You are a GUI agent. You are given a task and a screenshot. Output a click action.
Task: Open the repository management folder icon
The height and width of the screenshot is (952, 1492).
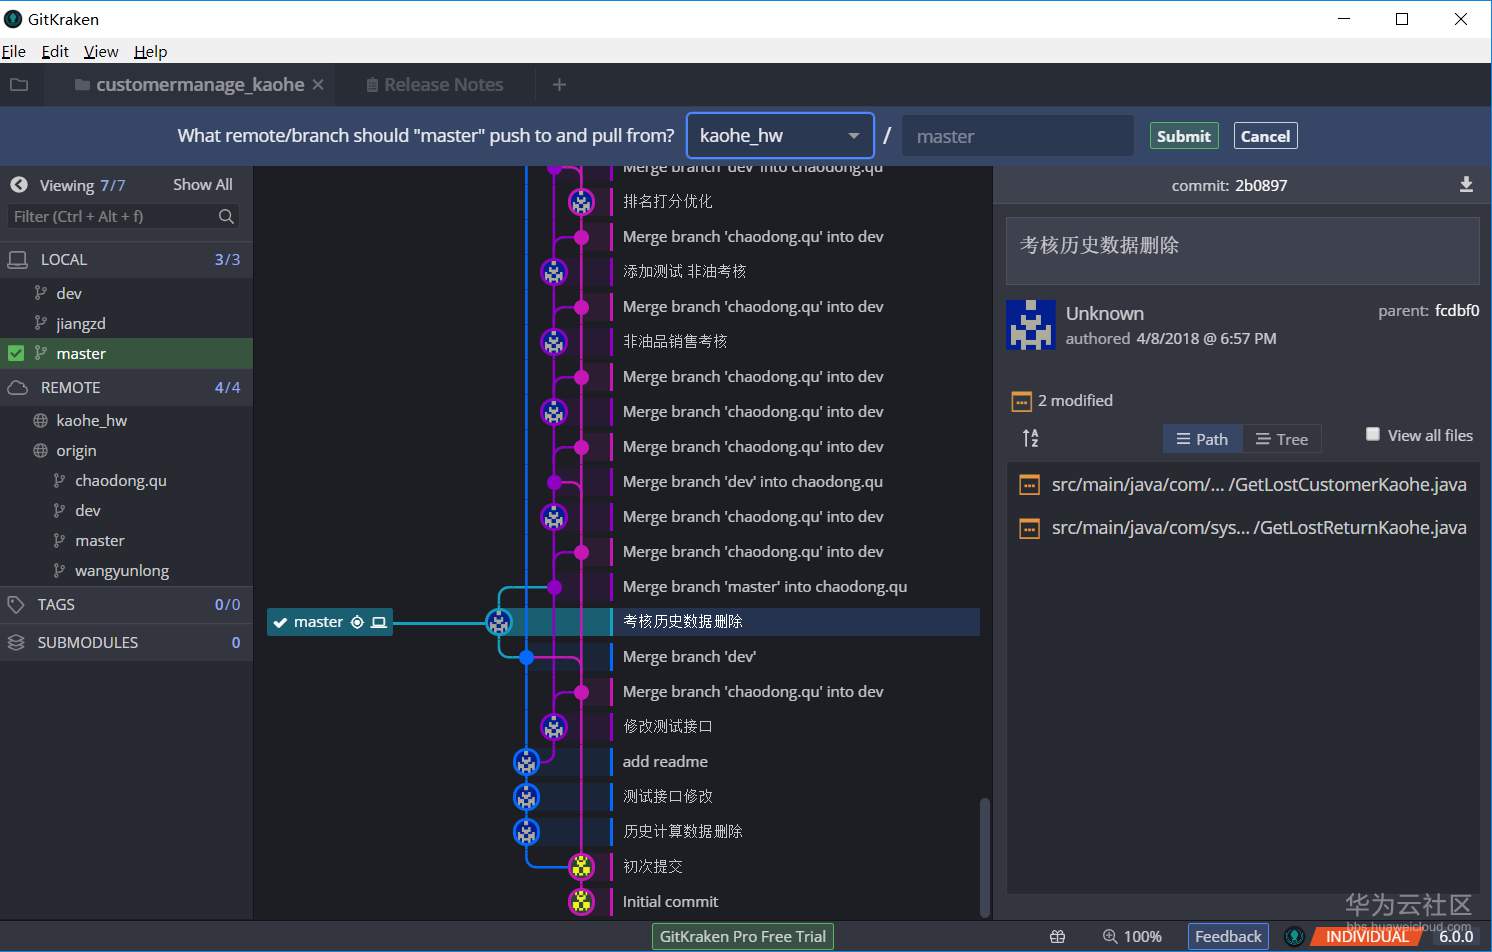pyautogui.click(x=19, y=85)
